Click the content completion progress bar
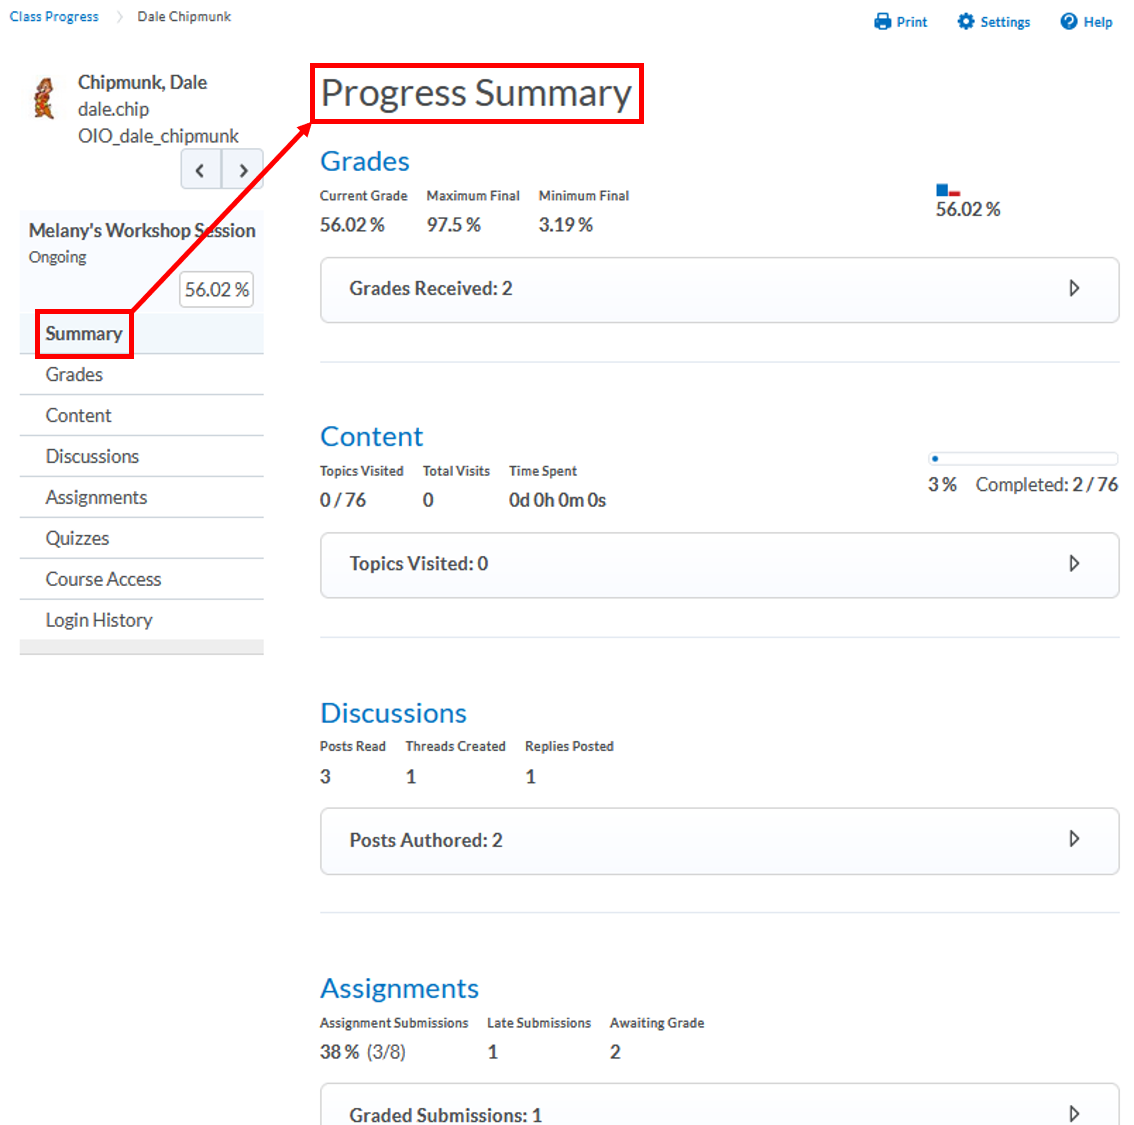The image size is (1134, 1125). tap(1022, 459)
